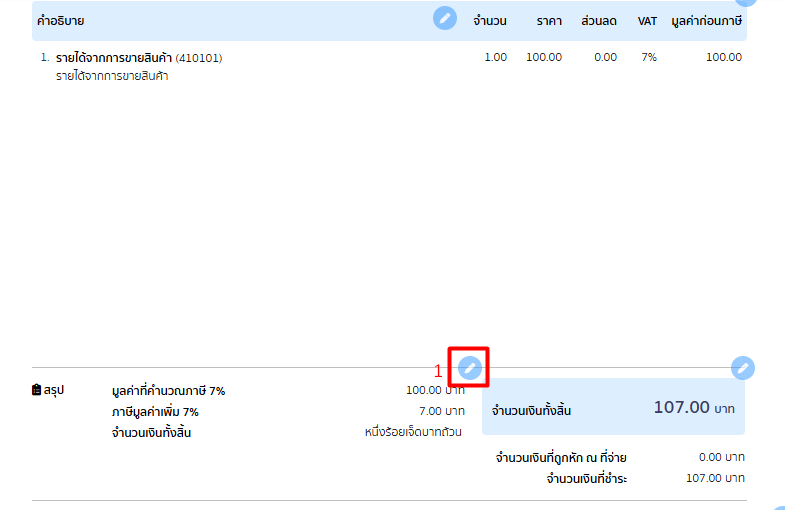This screenshot has width=785, height=510.
Task: Click the VAT column header
Action: (x=647, y=21)
